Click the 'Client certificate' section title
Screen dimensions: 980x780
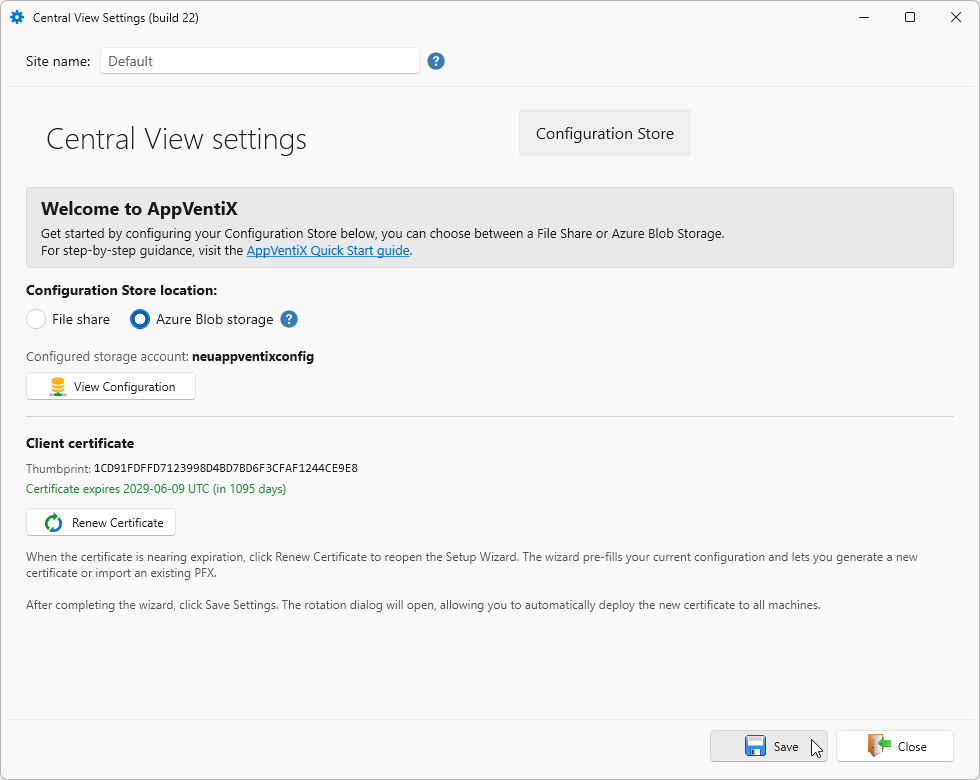tap(80, 443)
